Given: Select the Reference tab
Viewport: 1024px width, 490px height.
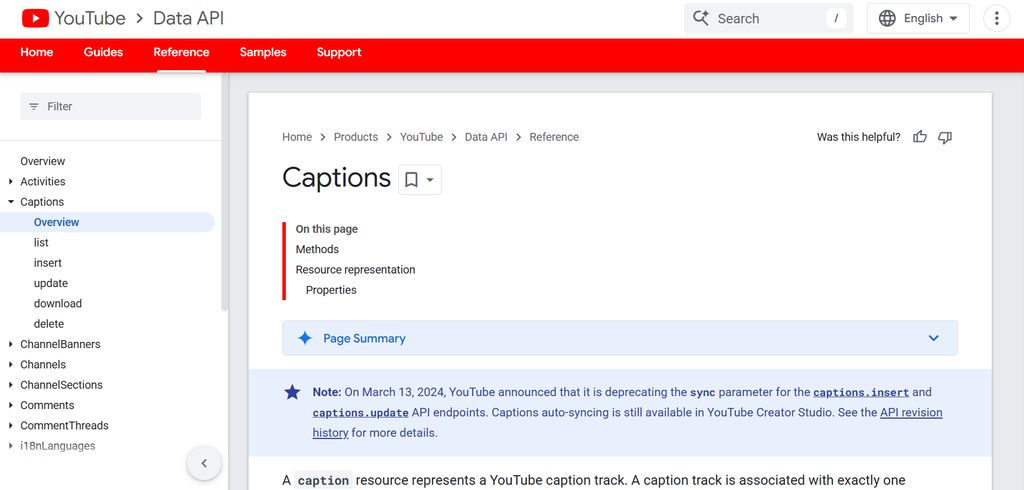Looking at the screenshot, I should tap(182, 52).
